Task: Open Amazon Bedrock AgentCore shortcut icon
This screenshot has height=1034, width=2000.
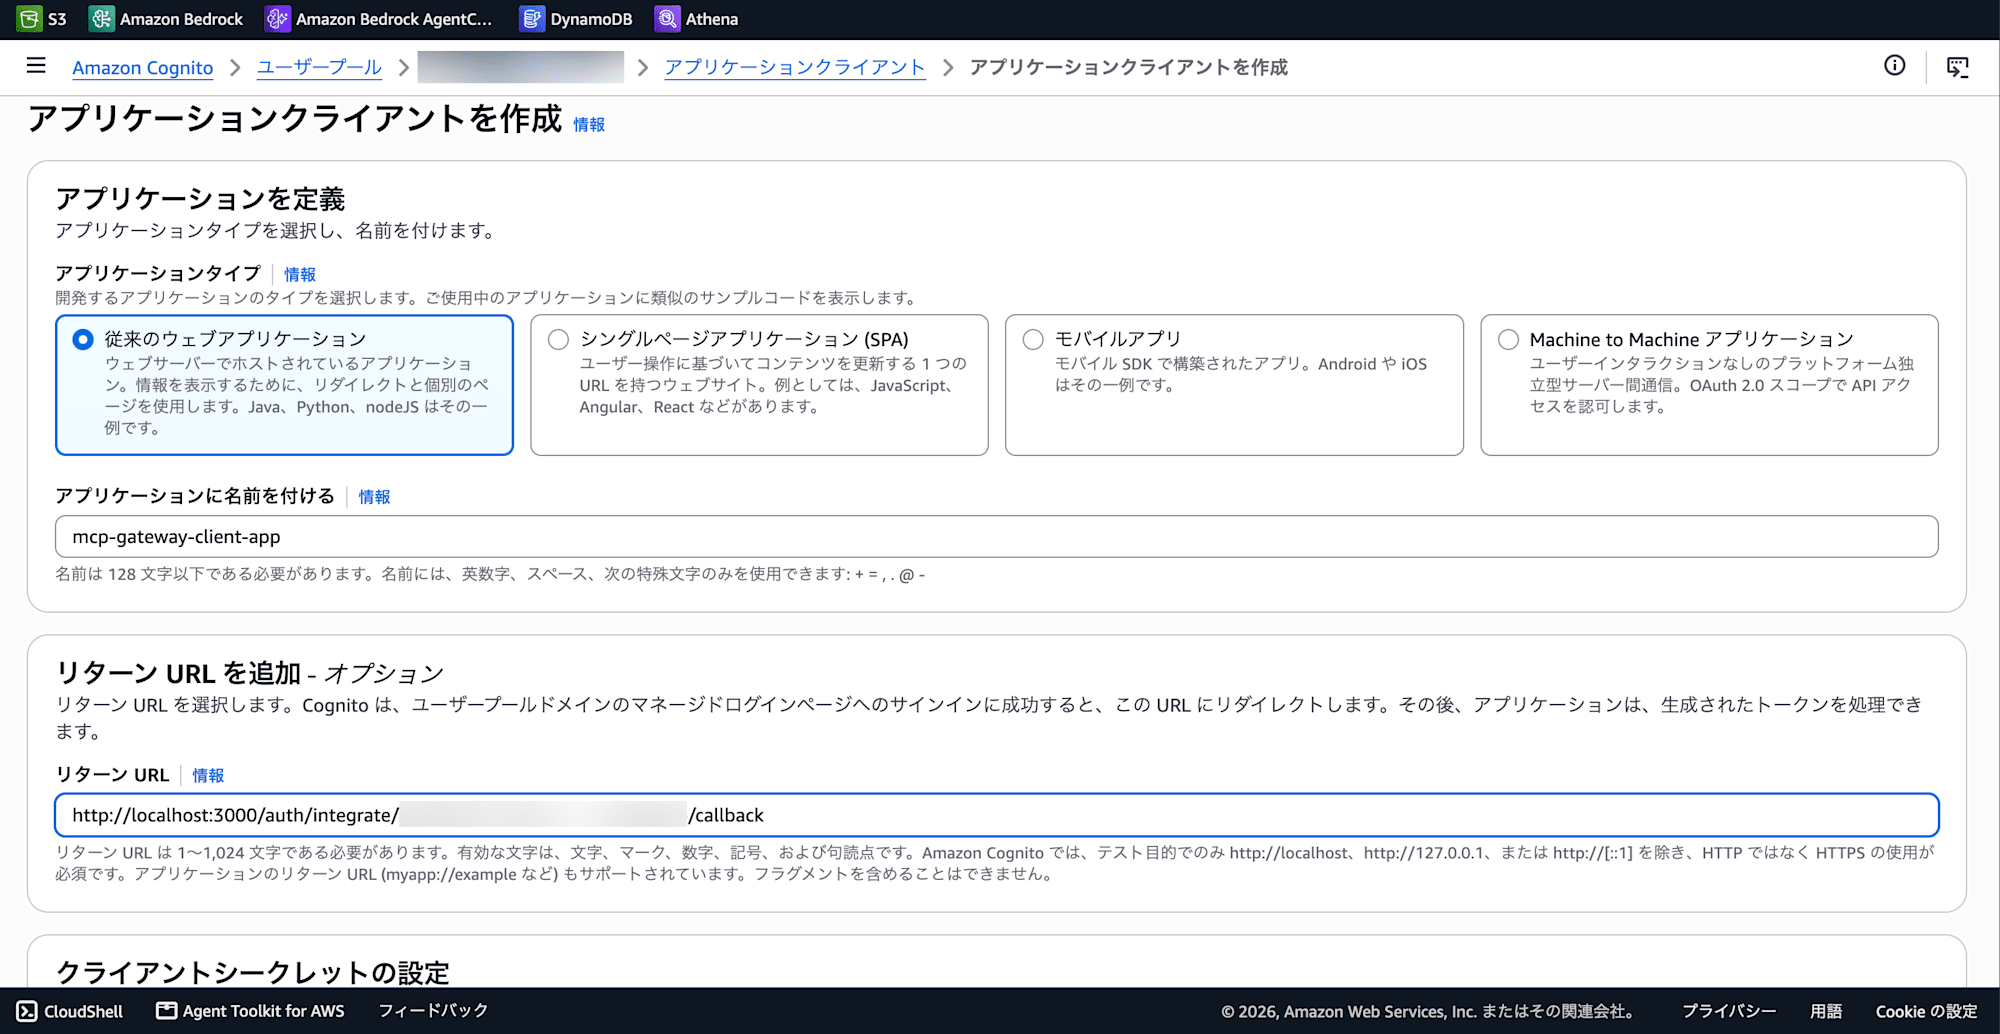Action: pos(277,19)
